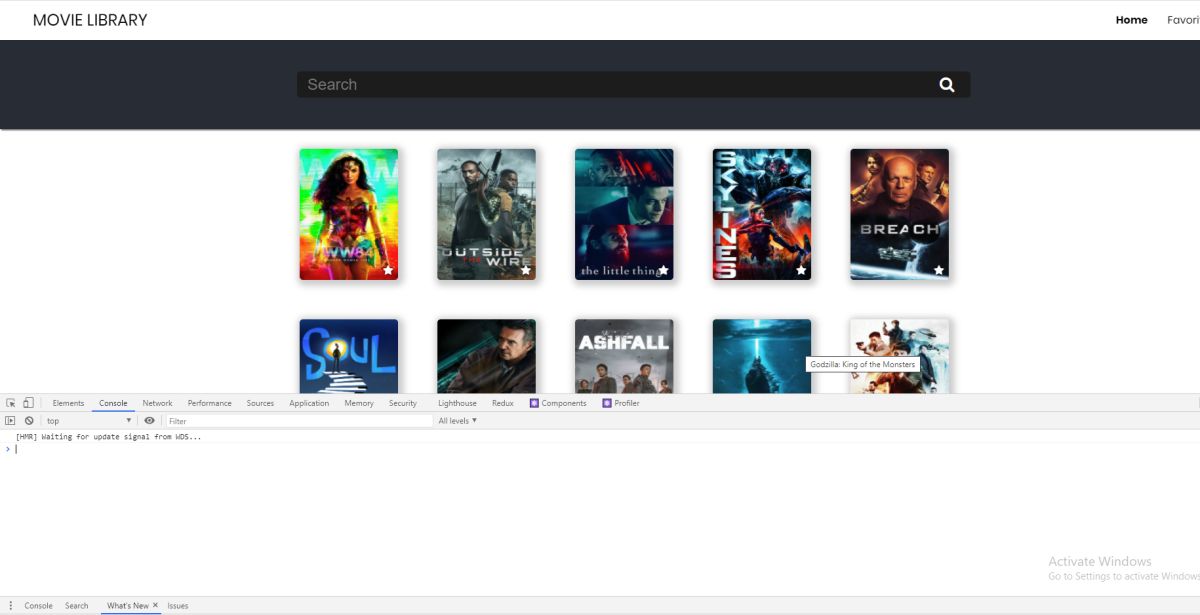
Task: Open the drawer three-dot menu
Action: pos(11,606)
